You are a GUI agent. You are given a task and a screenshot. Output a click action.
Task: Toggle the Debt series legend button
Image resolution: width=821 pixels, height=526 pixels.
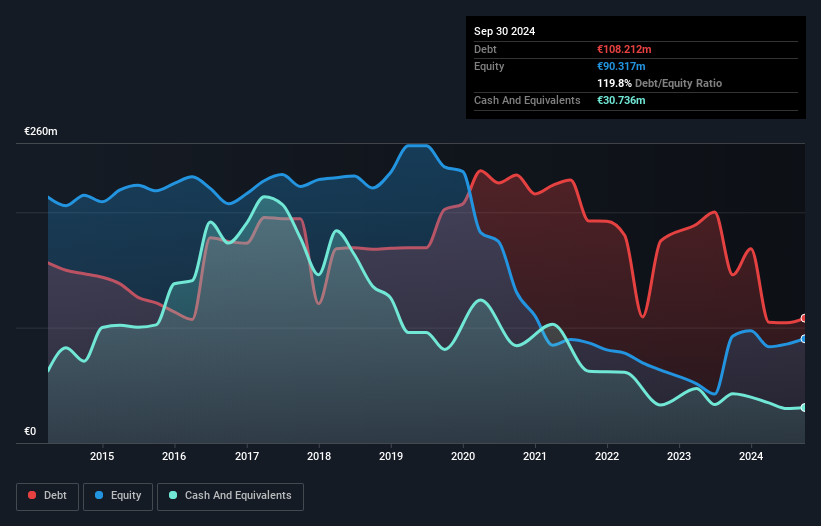(48, 496)
